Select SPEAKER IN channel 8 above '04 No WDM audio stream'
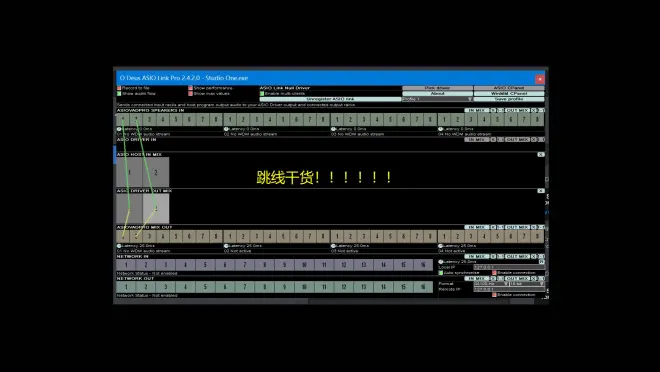The width and height of the screenshot is (660, 372). coord(537,120)
